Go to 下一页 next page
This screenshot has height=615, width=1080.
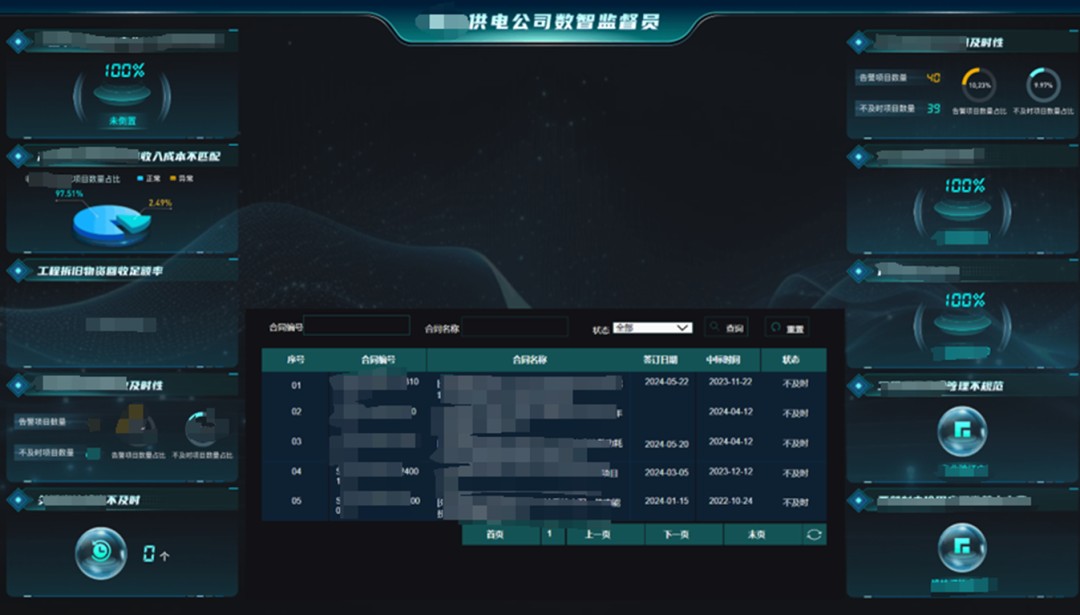(x=677, y=535)
